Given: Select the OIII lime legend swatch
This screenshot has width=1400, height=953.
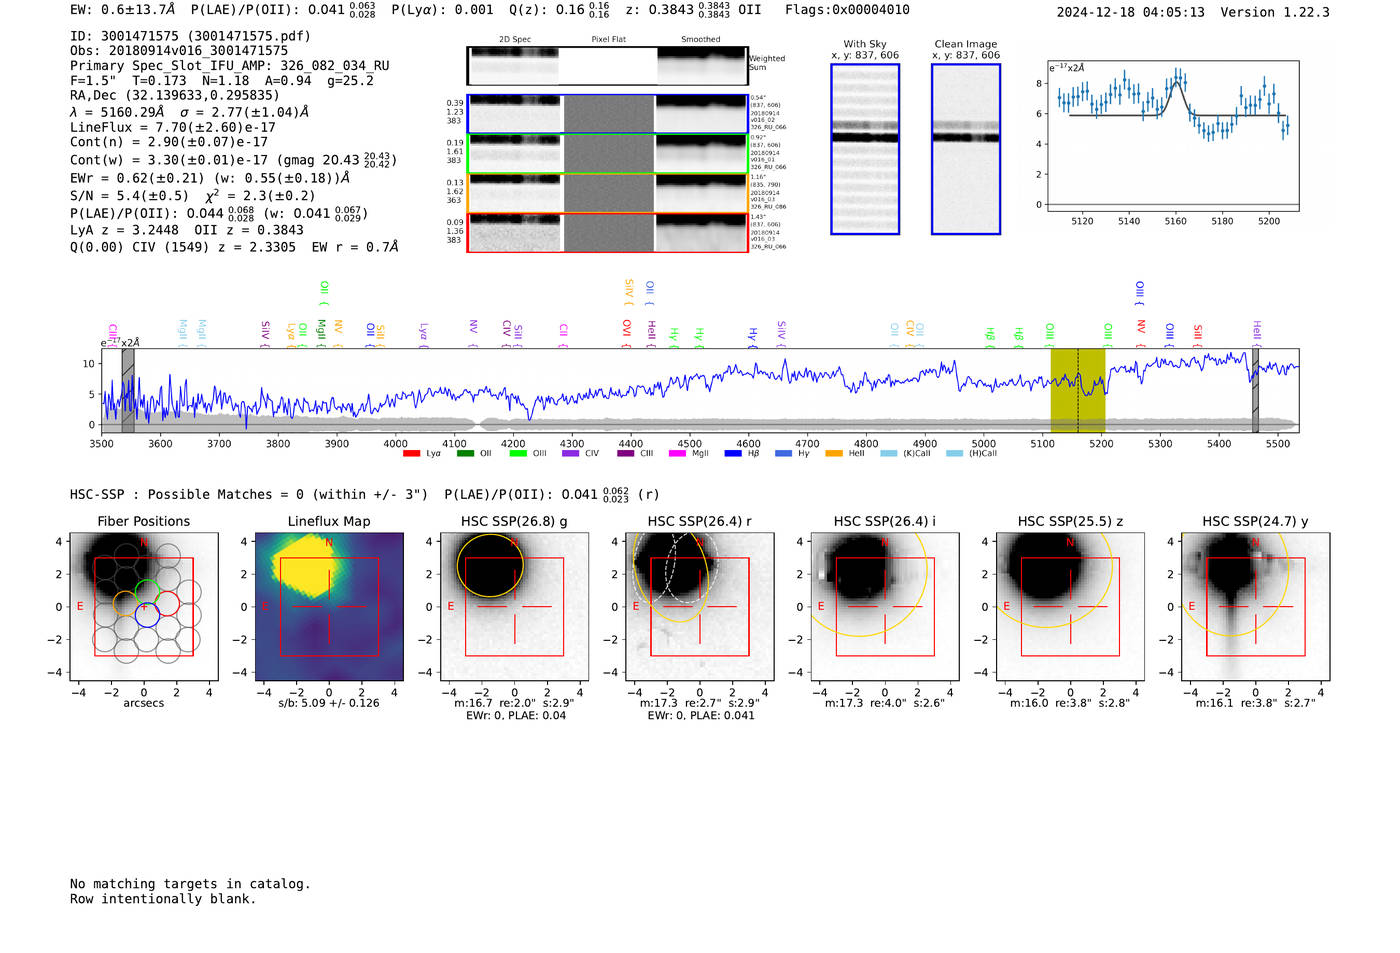Looking at the screenshot, I should pos(517,453).
